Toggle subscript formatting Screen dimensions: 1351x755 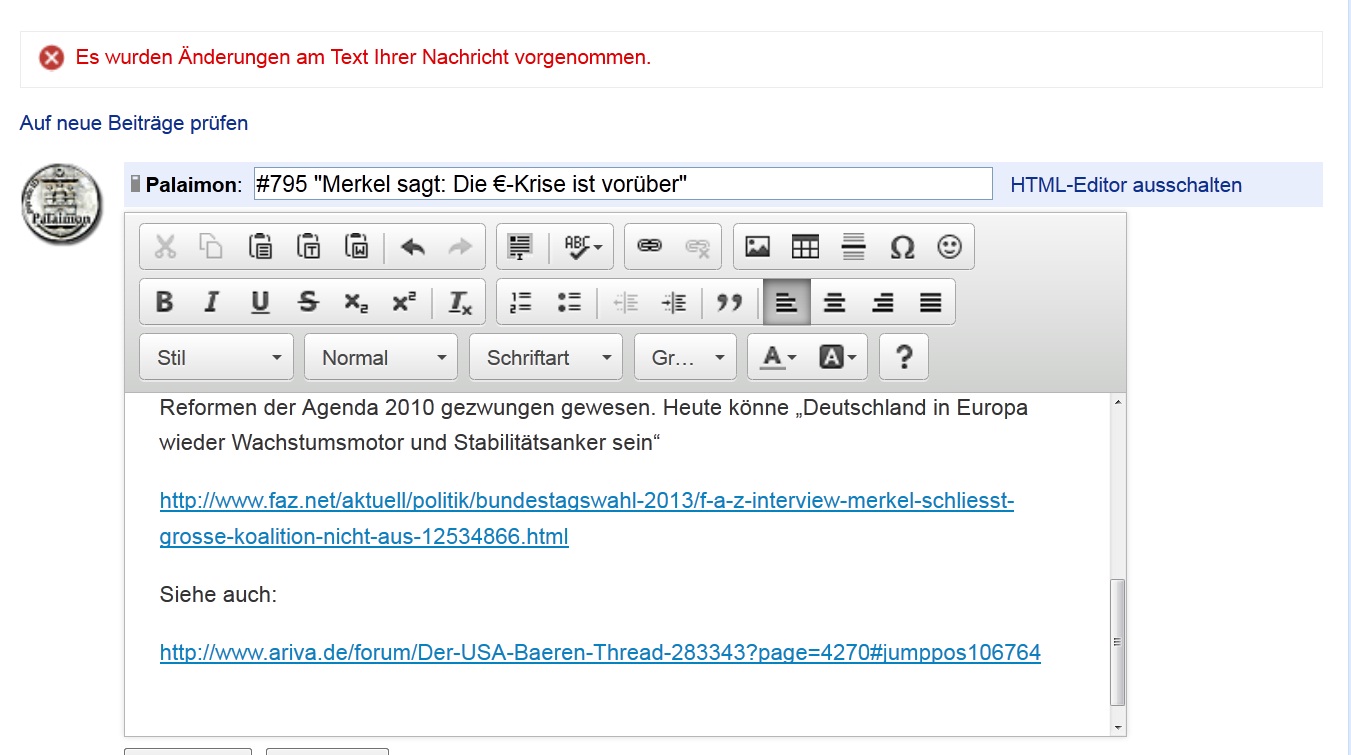click(356, 302)
